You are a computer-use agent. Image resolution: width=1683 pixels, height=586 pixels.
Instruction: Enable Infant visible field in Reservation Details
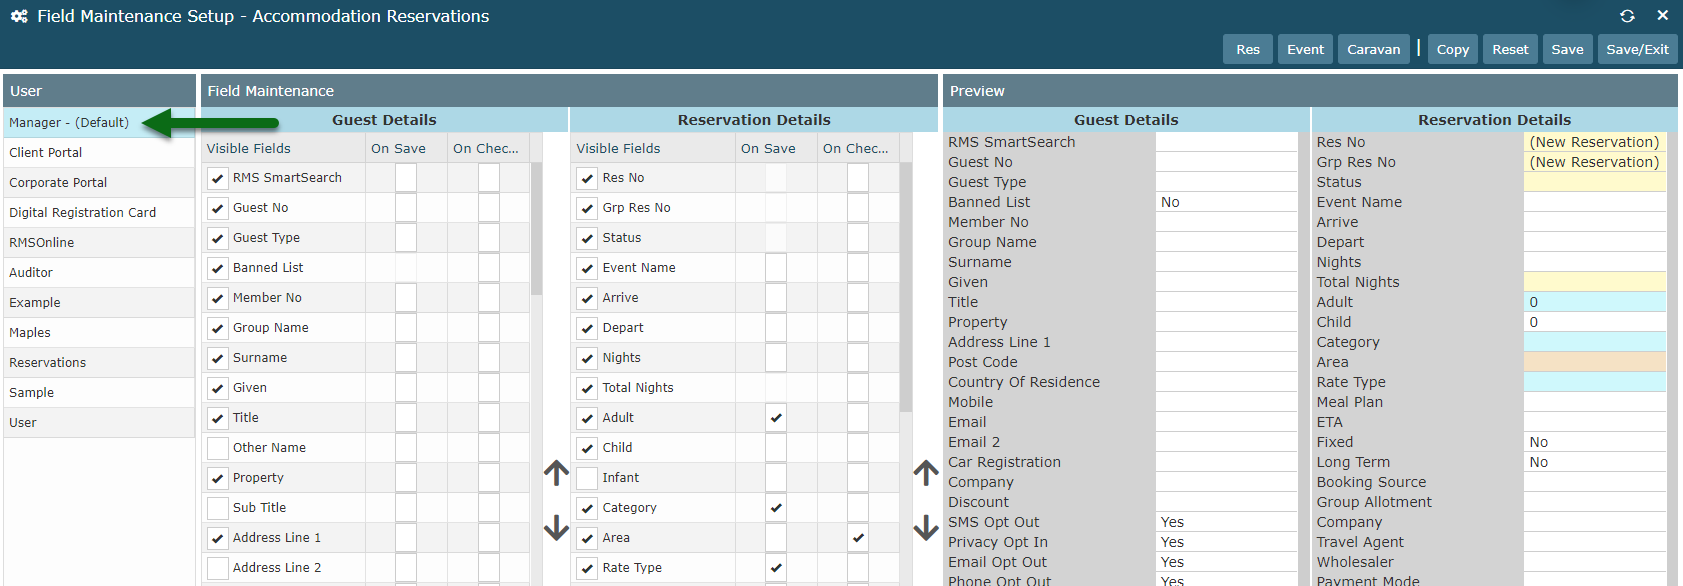click(x=588, y=478)
